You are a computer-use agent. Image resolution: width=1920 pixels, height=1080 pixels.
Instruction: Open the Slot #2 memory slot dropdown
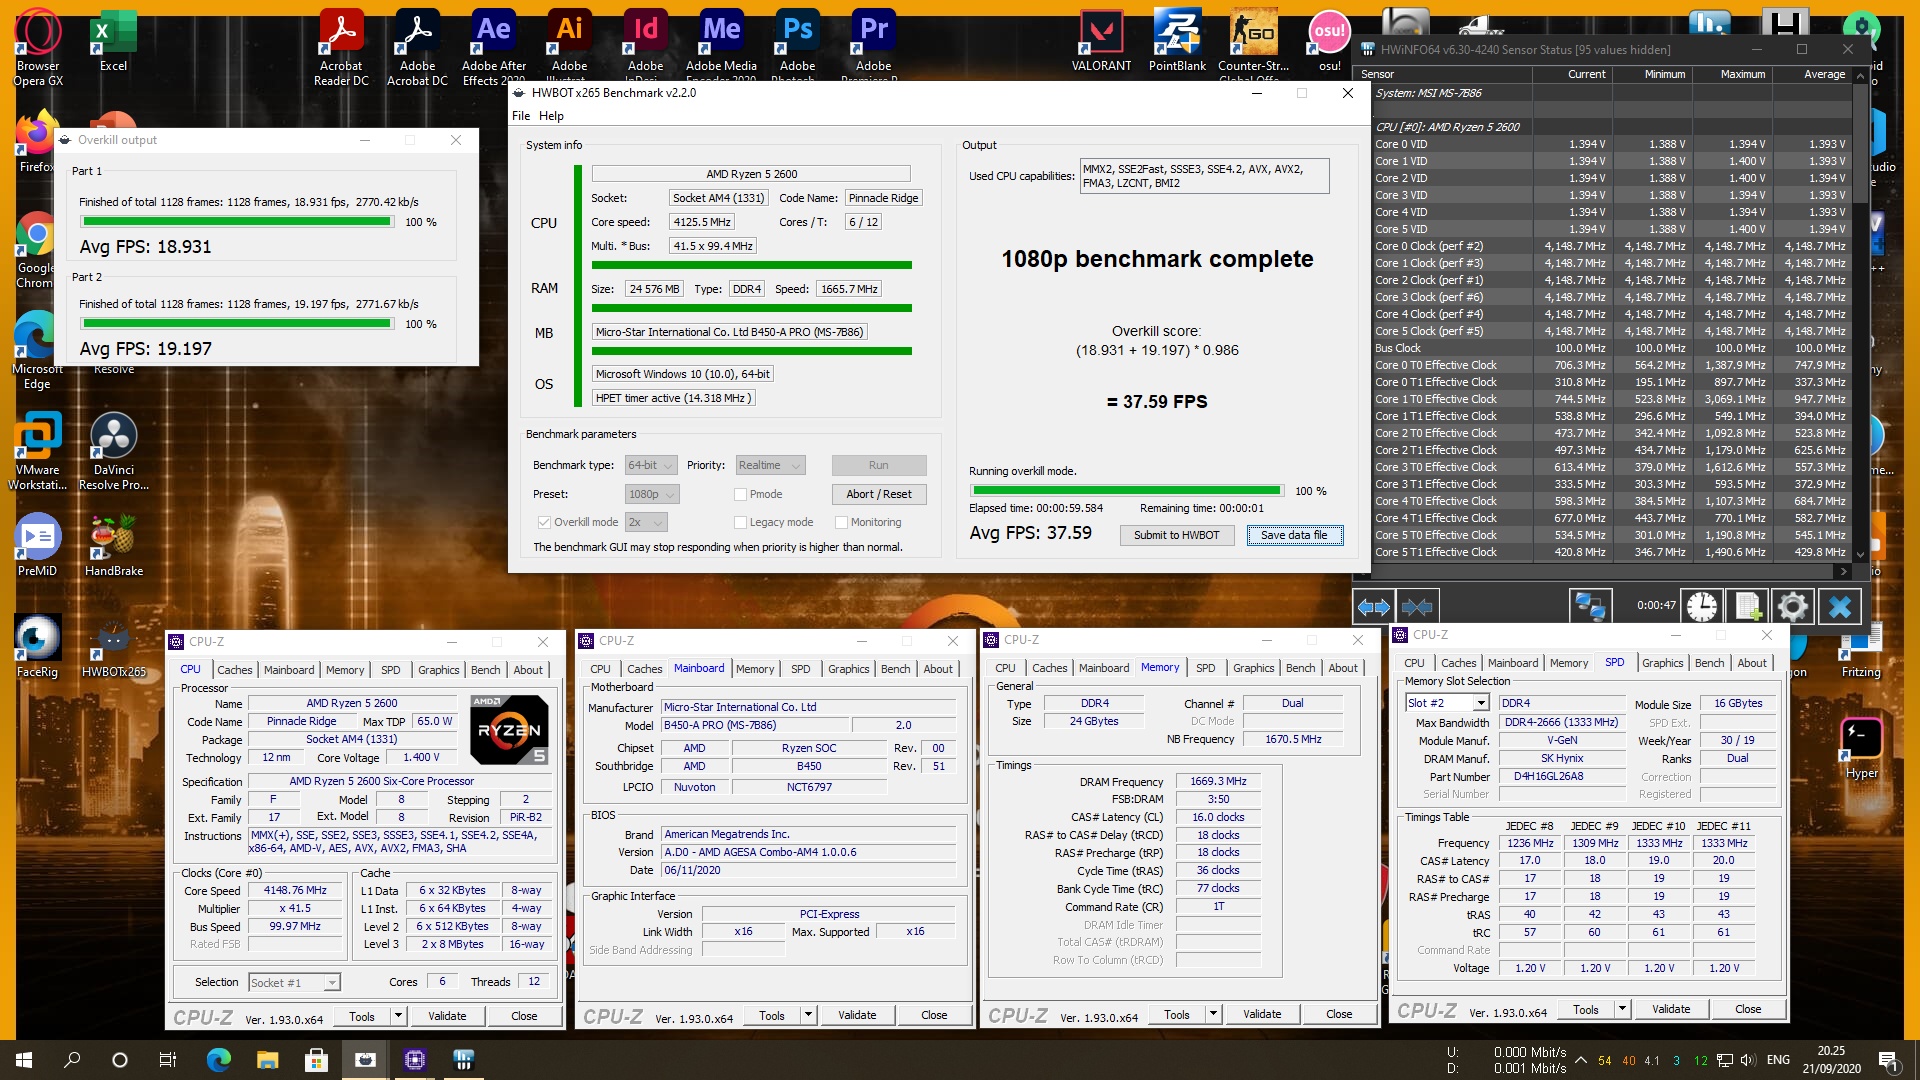pos(1447,703)
